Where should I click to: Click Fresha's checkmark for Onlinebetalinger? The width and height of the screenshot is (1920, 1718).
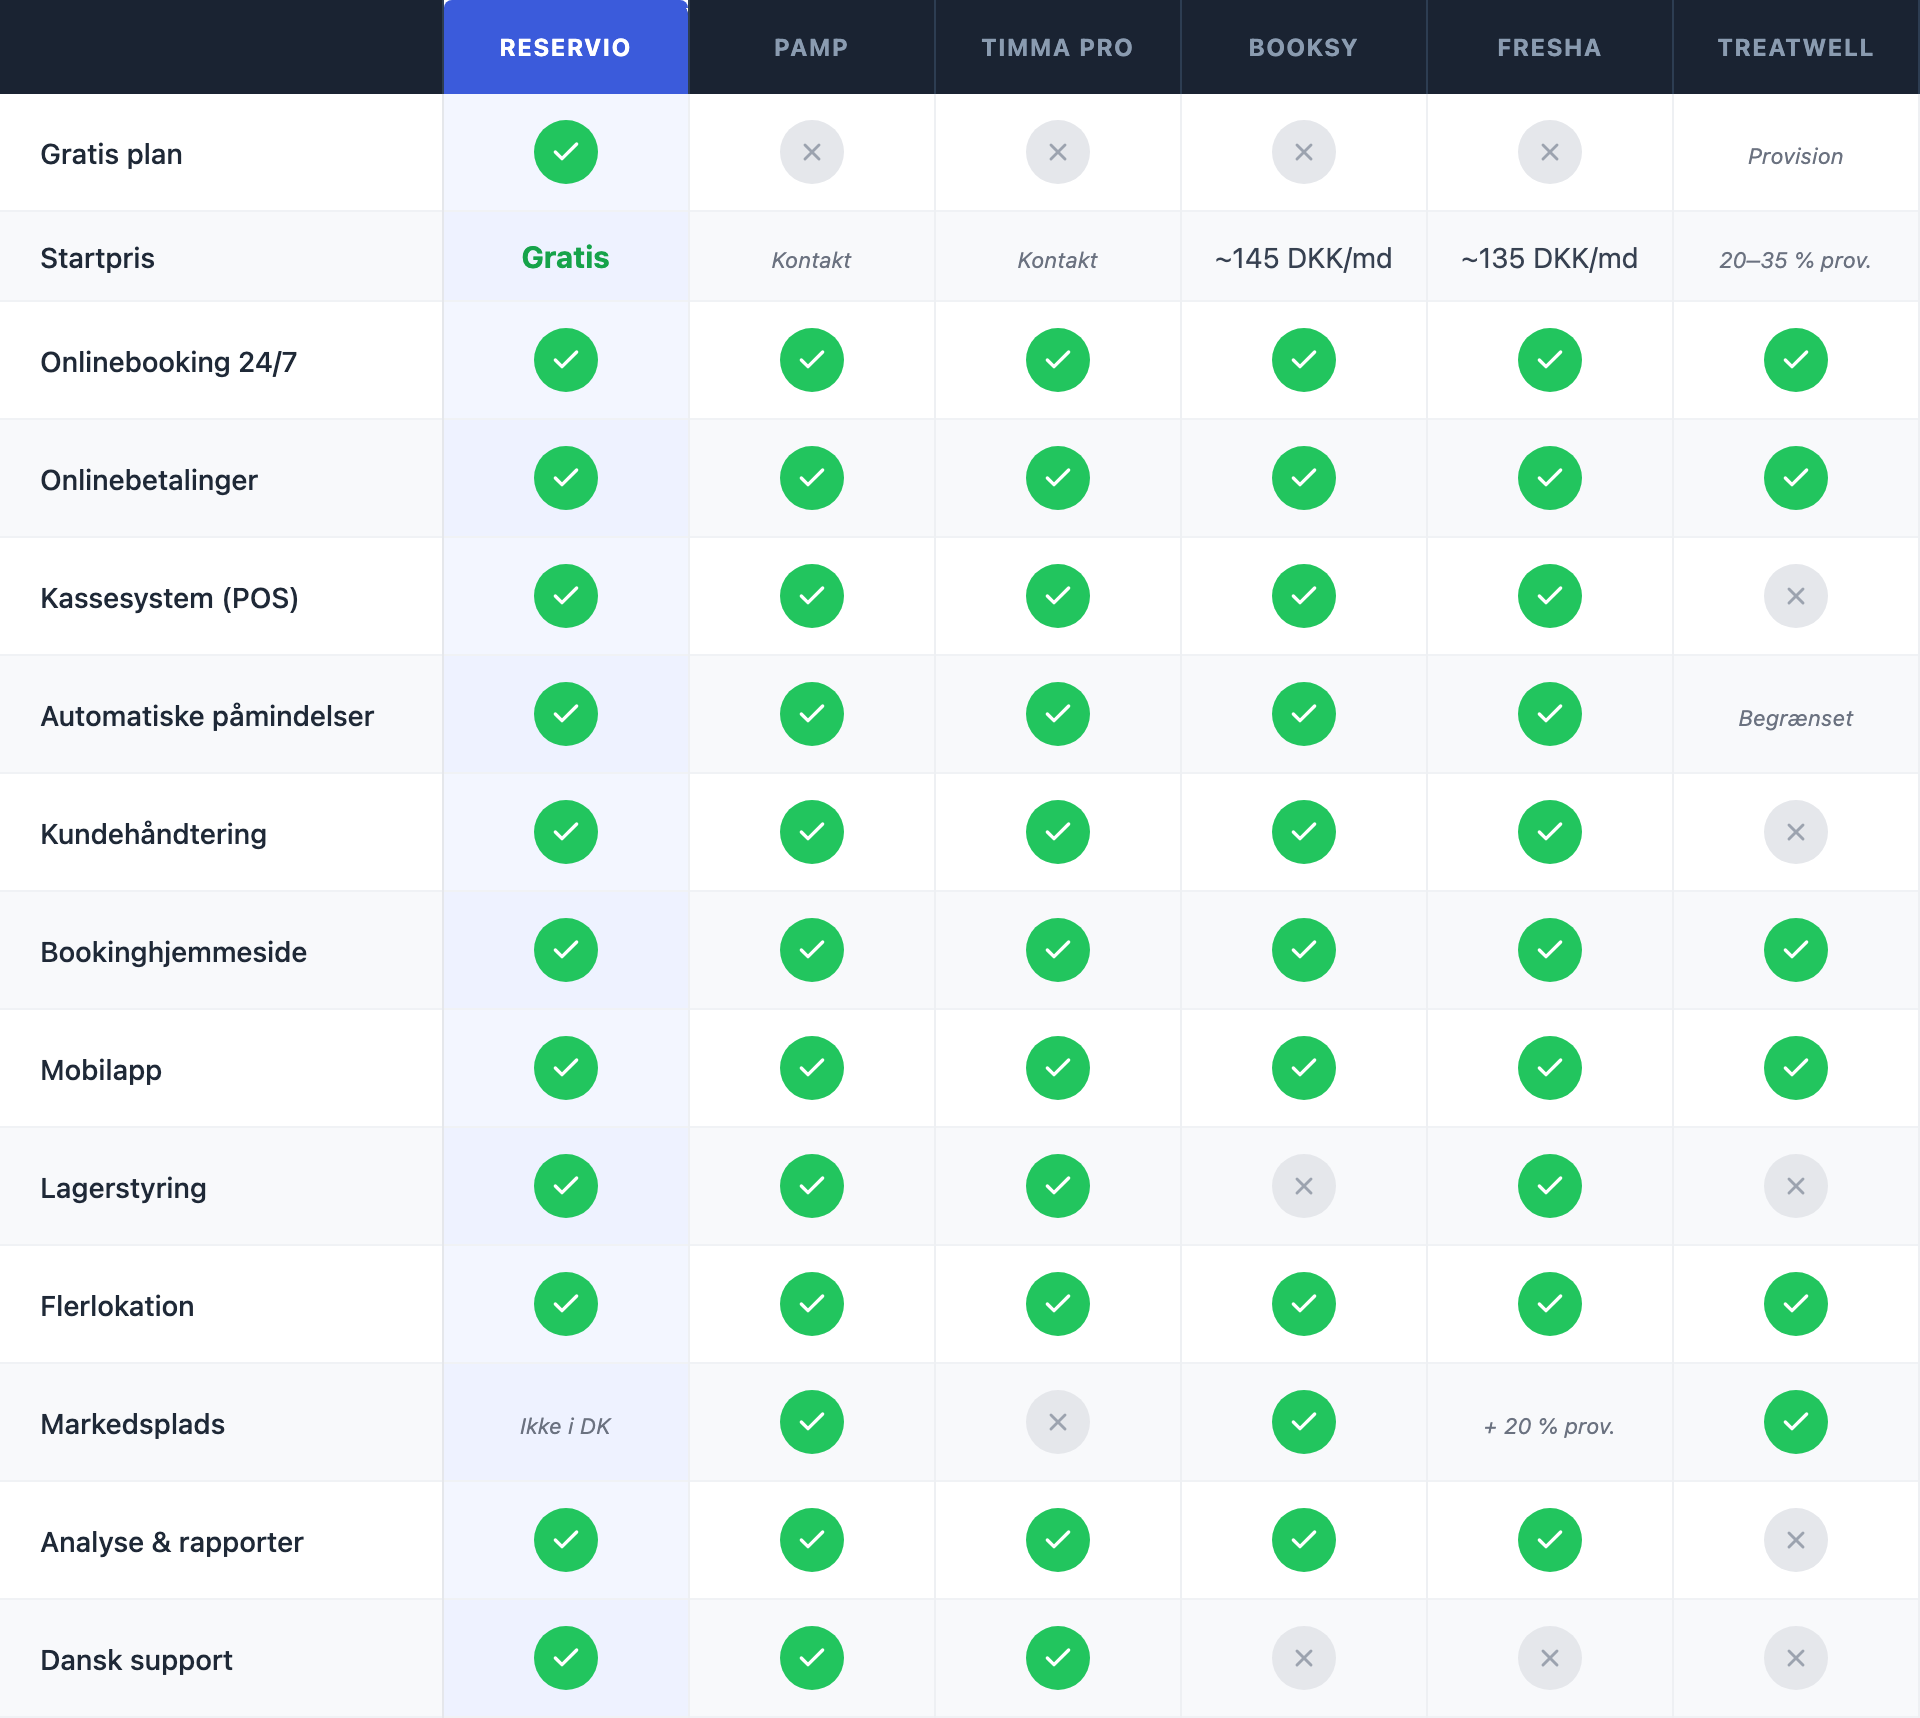(1550, 478)
